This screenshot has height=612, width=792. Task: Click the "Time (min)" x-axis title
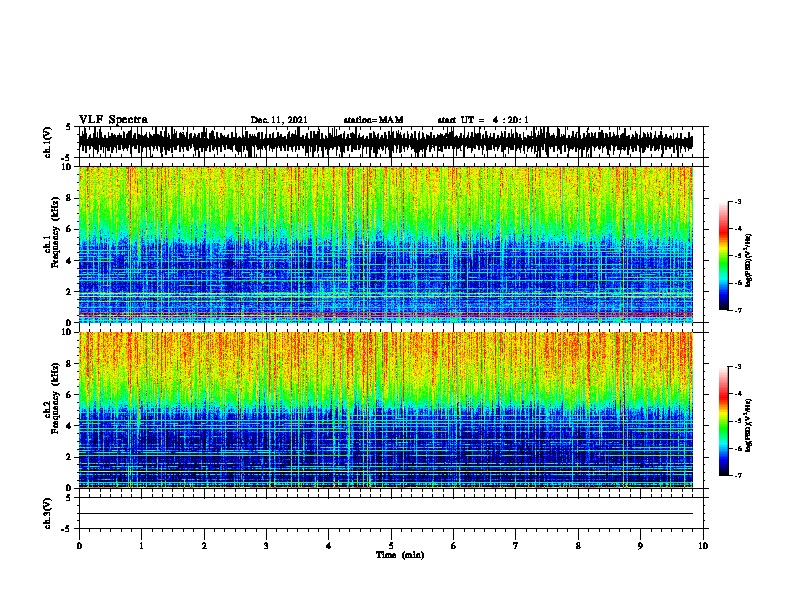400,555
